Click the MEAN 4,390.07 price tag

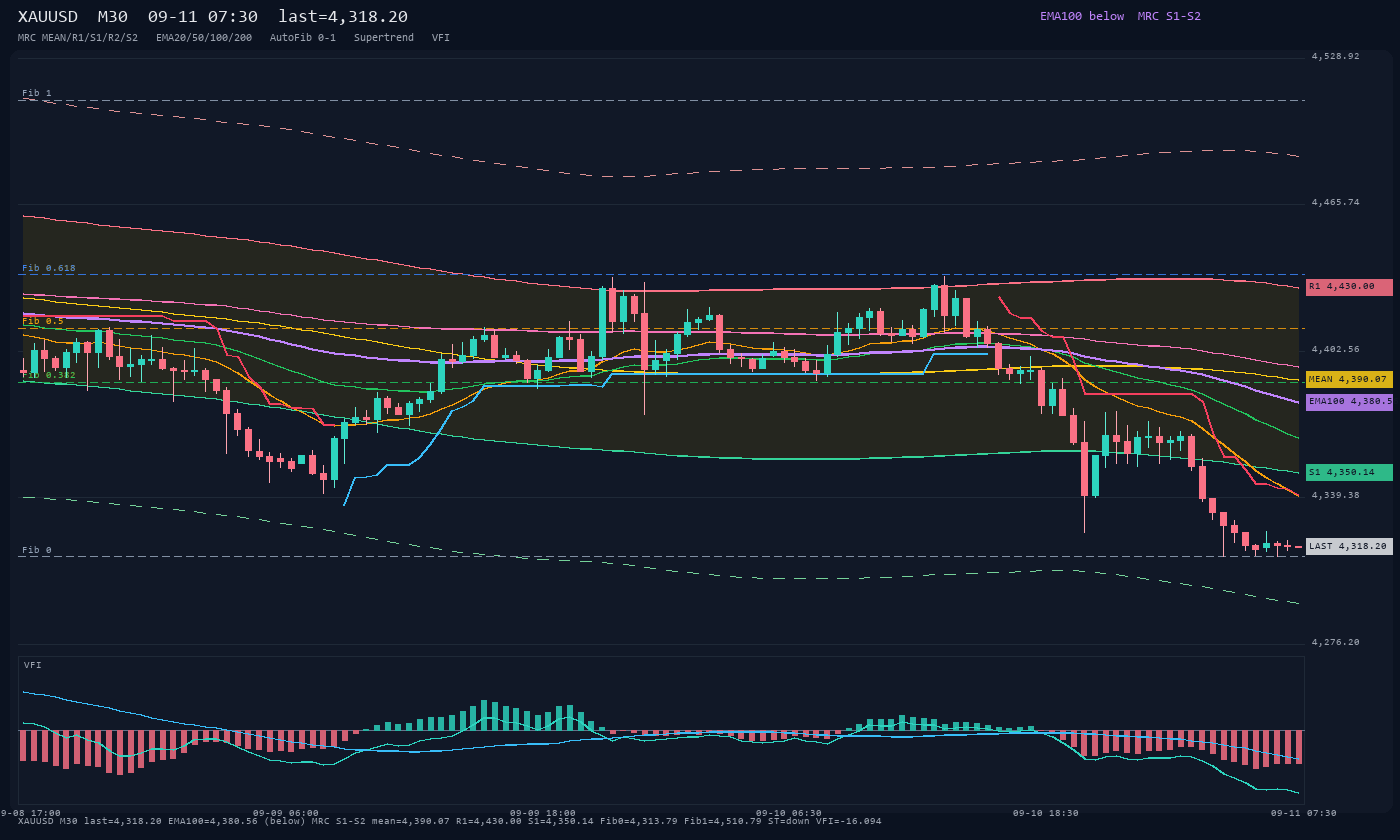[x=1349, y=380]
